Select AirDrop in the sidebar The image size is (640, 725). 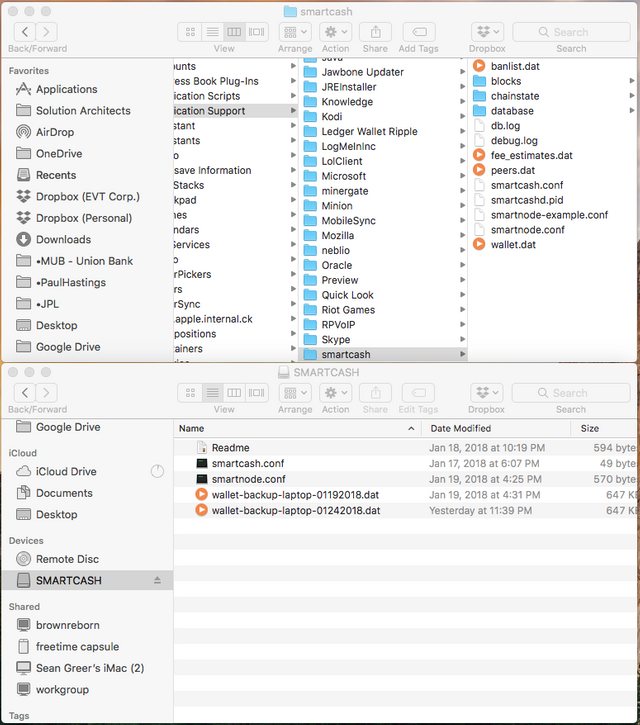[x=55, y=132]
